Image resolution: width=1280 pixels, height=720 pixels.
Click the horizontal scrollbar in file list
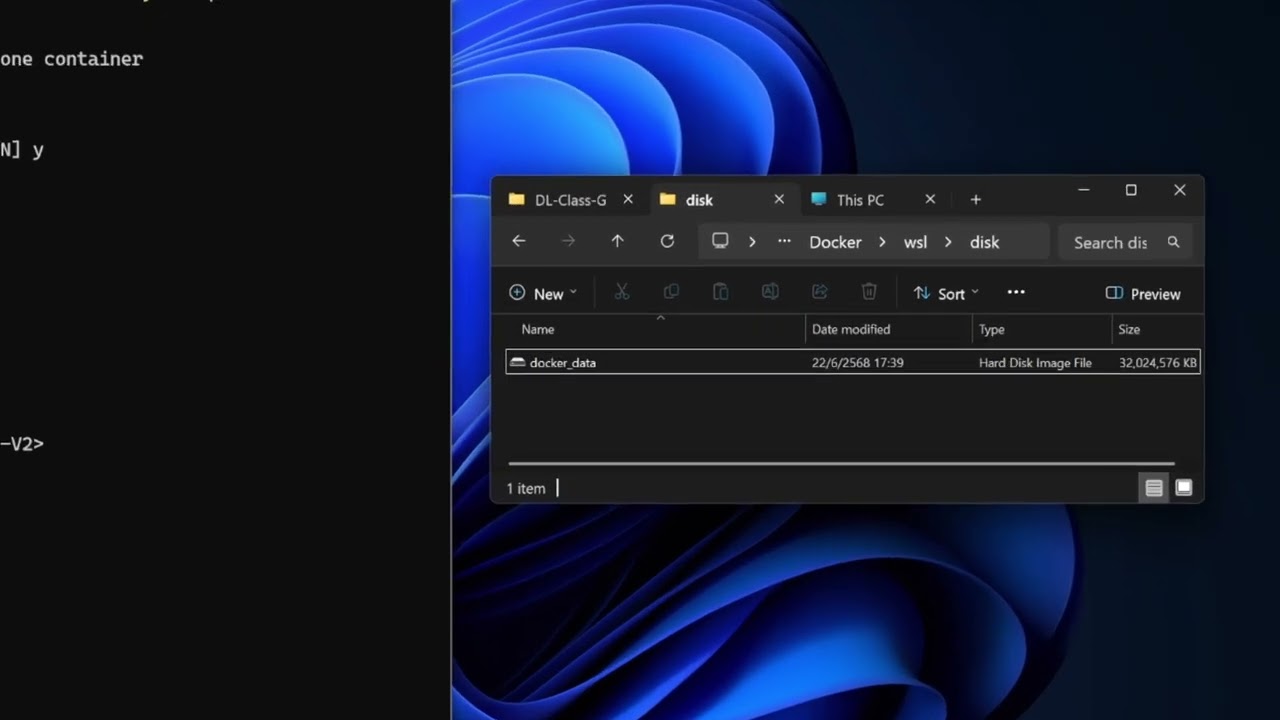coord(841,463)
